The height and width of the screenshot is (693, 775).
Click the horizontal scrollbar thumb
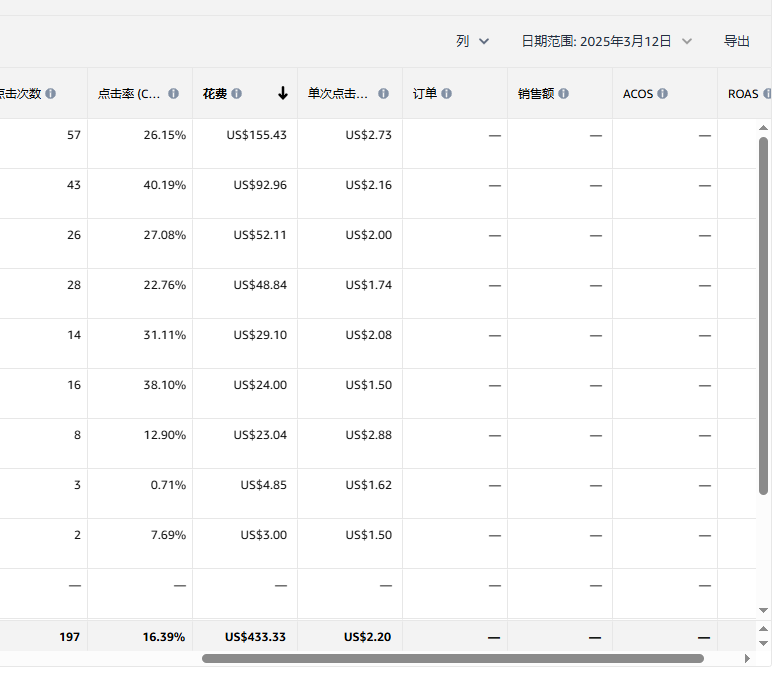pyautogui.click(x=453, y=658)
